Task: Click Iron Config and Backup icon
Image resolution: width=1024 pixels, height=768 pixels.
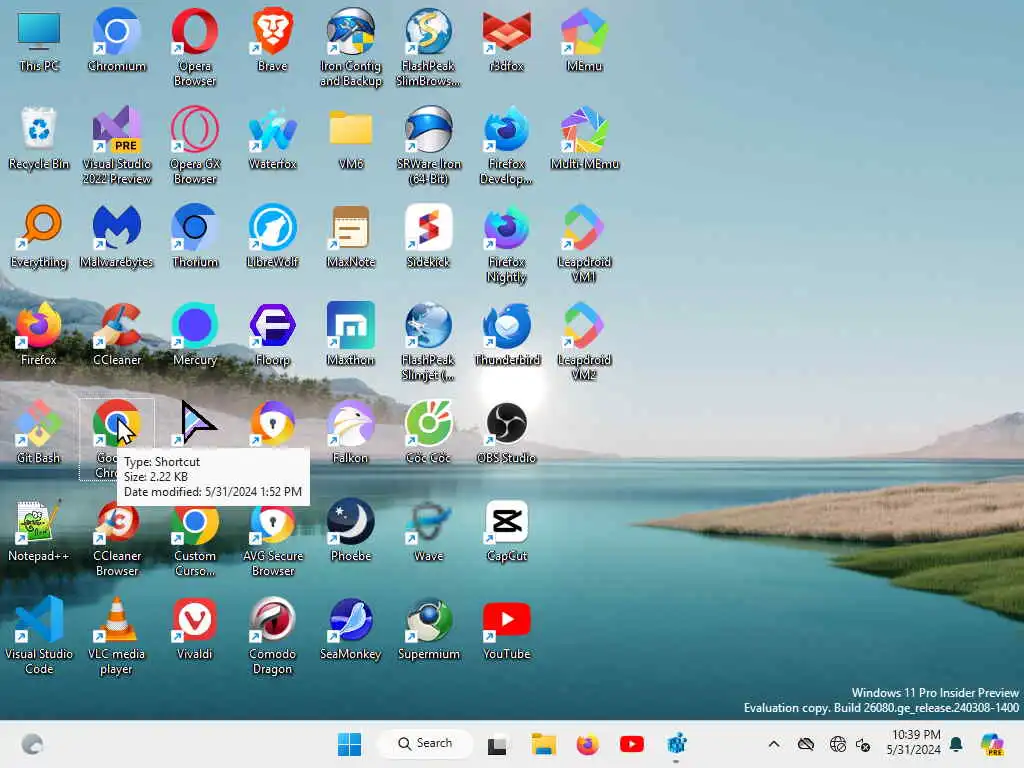Action: point(351,46)
